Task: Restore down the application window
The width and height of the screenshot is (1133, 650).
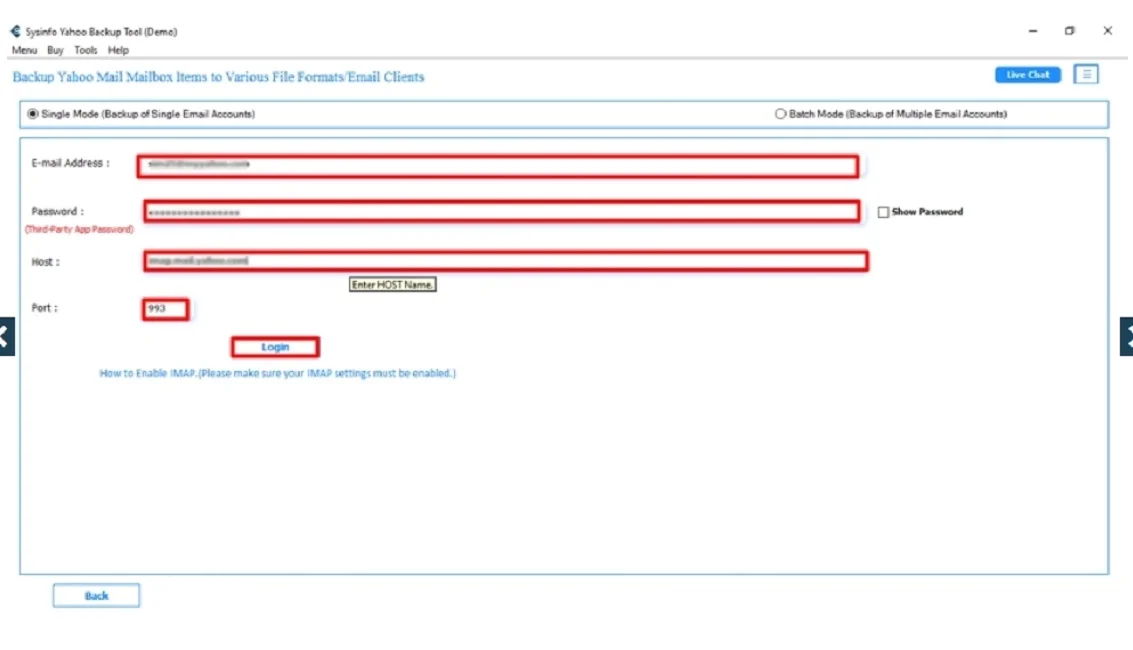Action: (x=1069, y=31)
